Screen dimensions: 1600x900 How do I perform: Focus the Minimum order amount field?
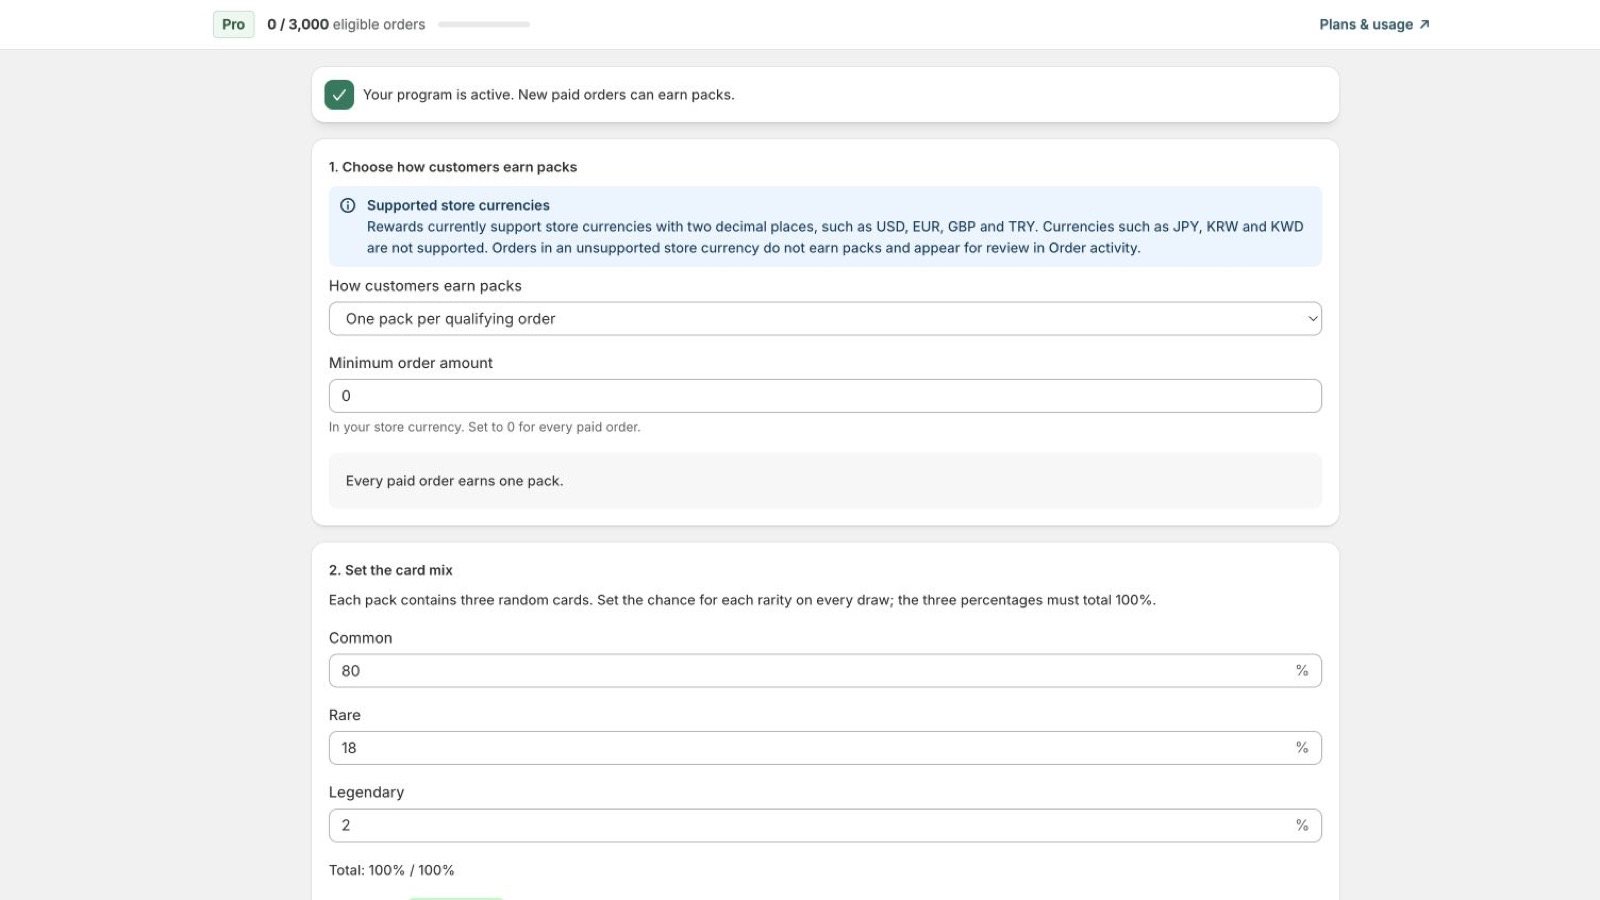tap(825, 396)
